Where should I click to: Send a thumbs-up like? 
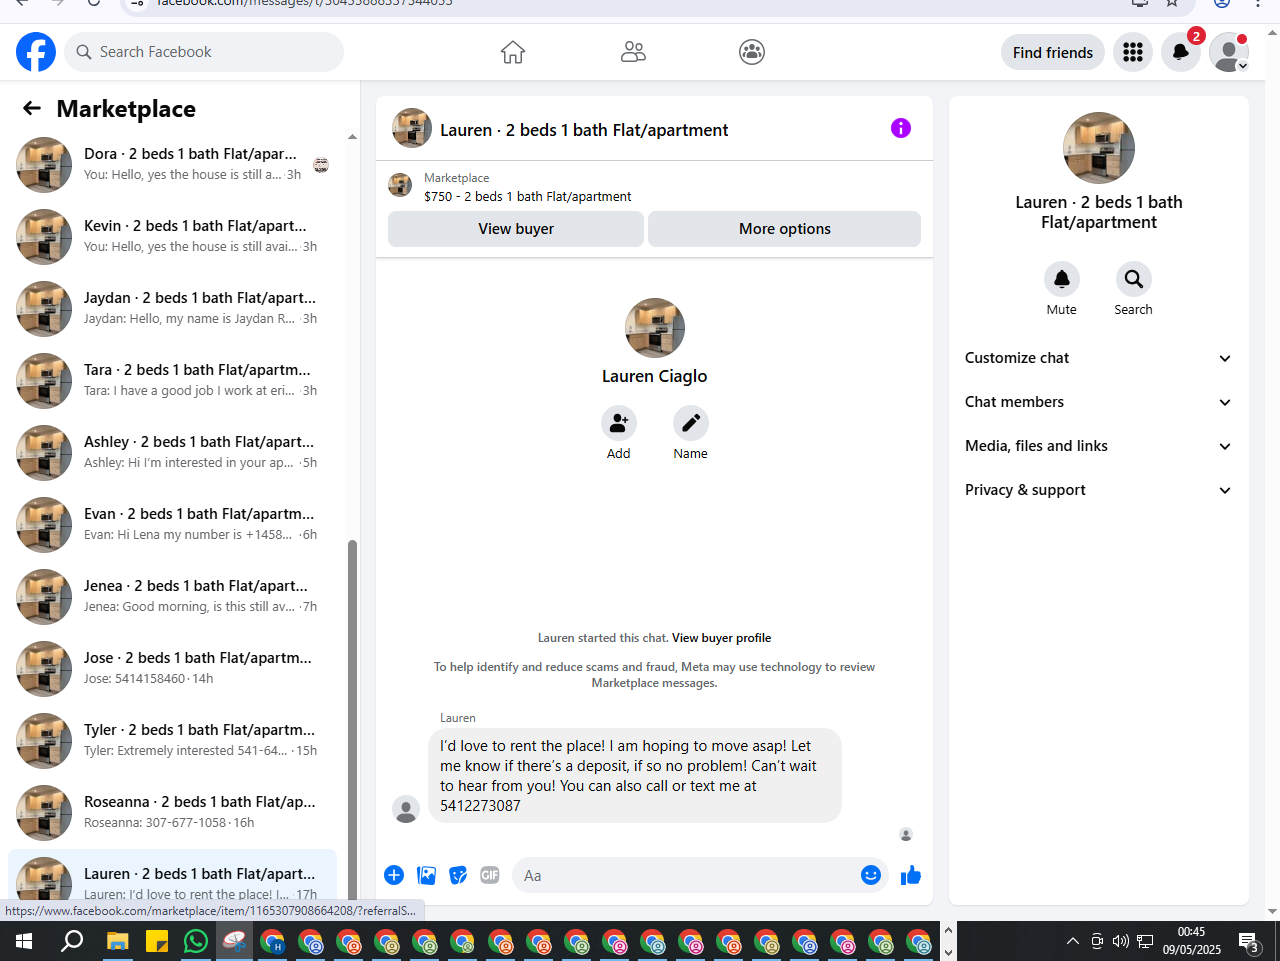(x=911, y=875)
